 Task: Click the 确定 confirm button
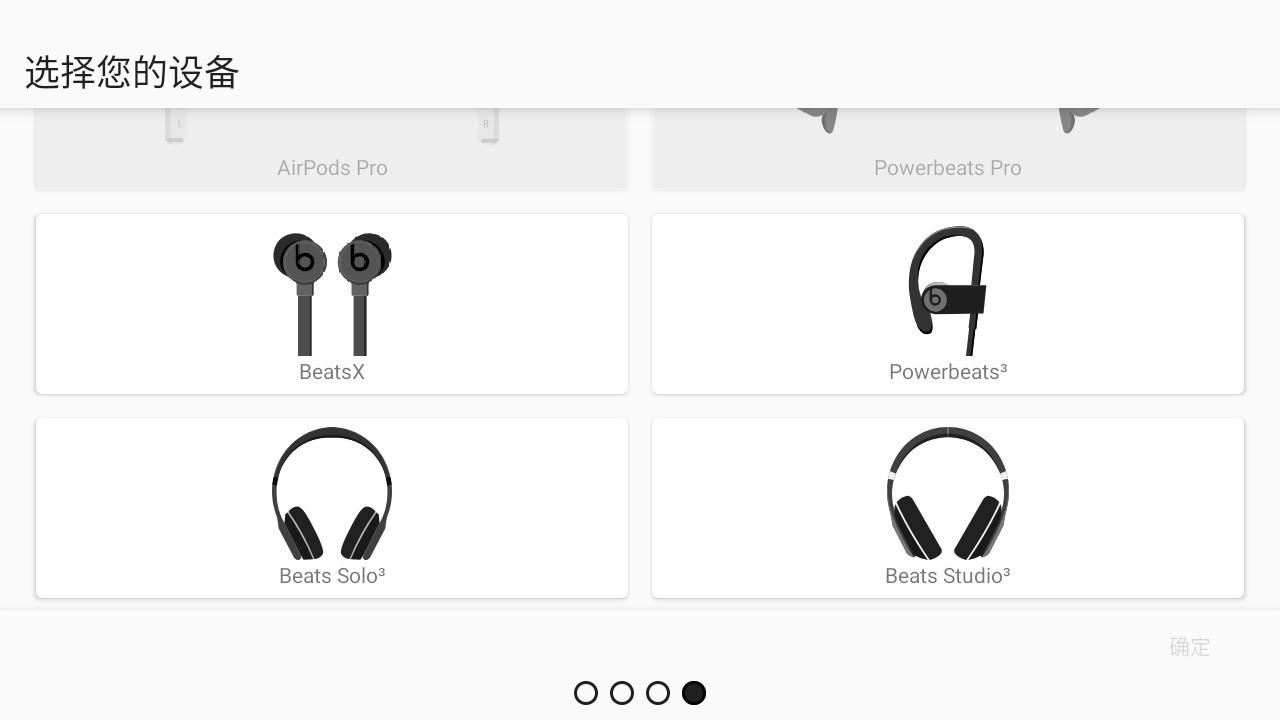(1190, 647)
